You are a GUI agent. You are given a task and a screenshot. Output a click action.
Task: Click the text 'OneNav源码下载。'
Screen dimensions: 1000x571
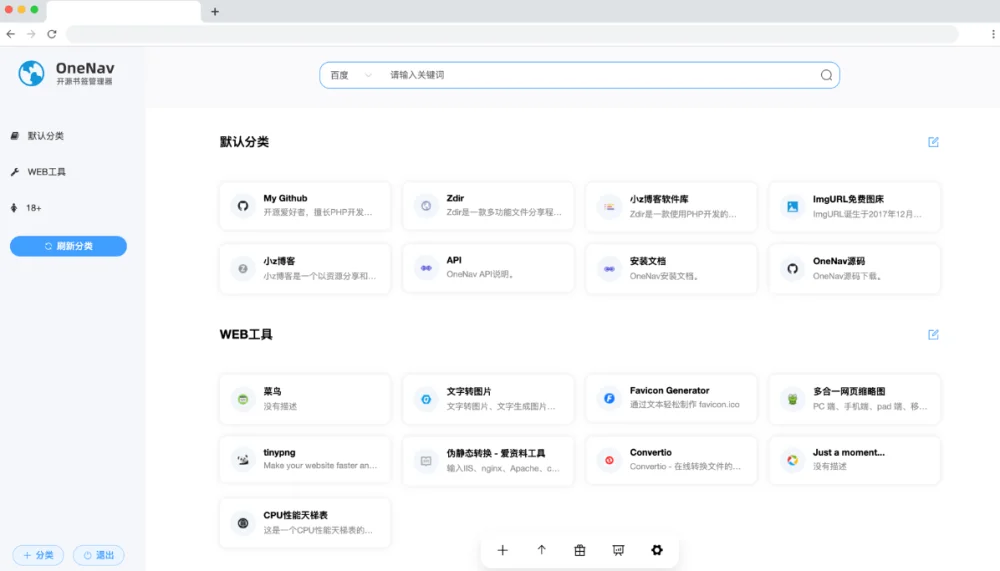pos(848,276)
